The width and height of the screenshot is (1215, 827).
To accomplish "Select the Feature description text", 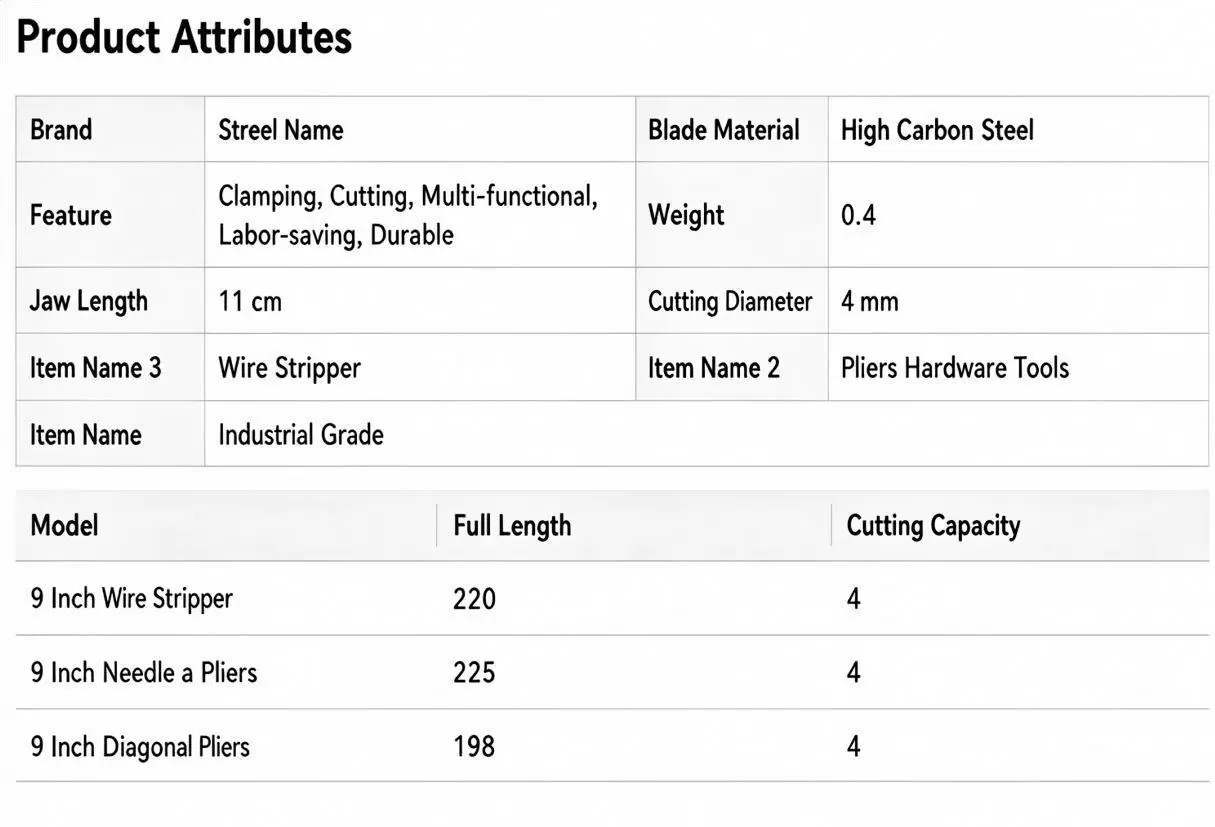I will [x=408, y=215].
